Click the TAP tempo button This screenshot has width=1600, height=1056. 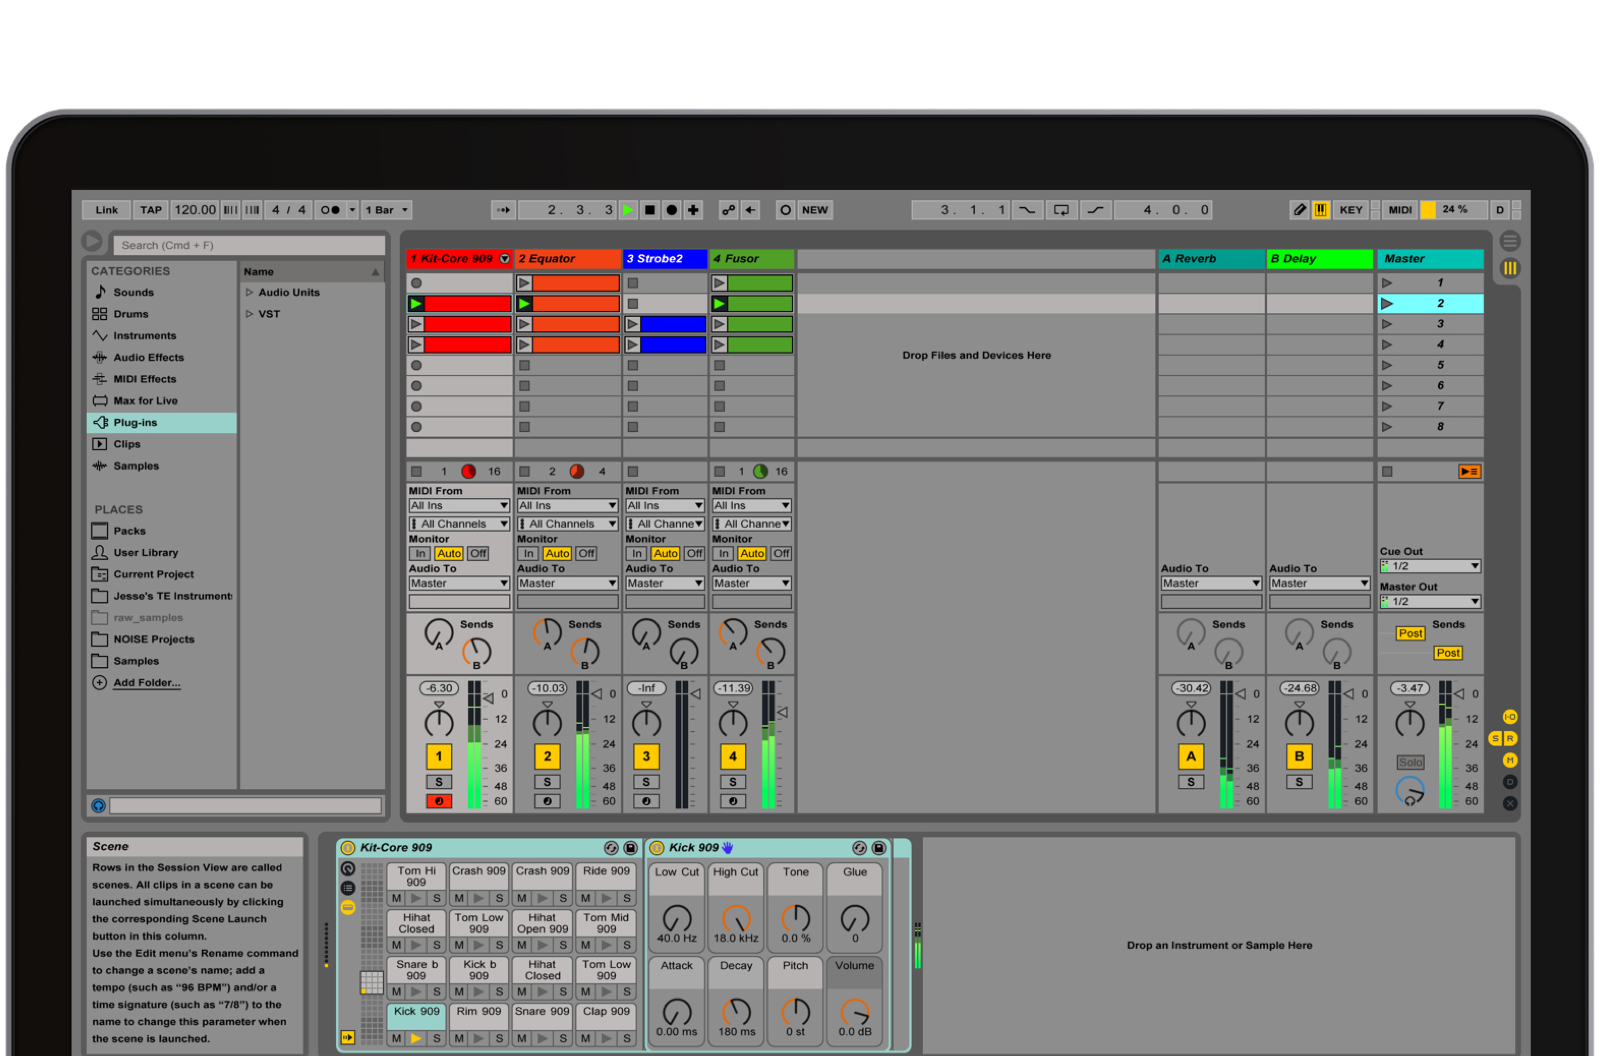151,210
